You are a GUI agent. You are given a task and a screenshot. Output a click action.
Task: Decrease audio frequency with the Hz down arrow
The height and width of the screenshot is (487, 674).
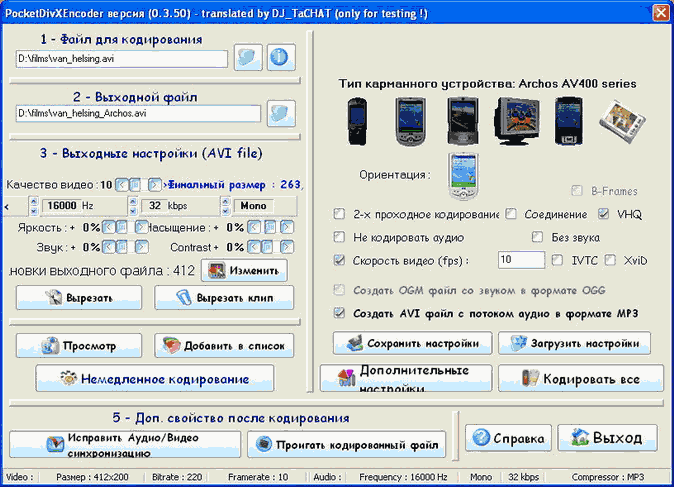coord(34,211)
